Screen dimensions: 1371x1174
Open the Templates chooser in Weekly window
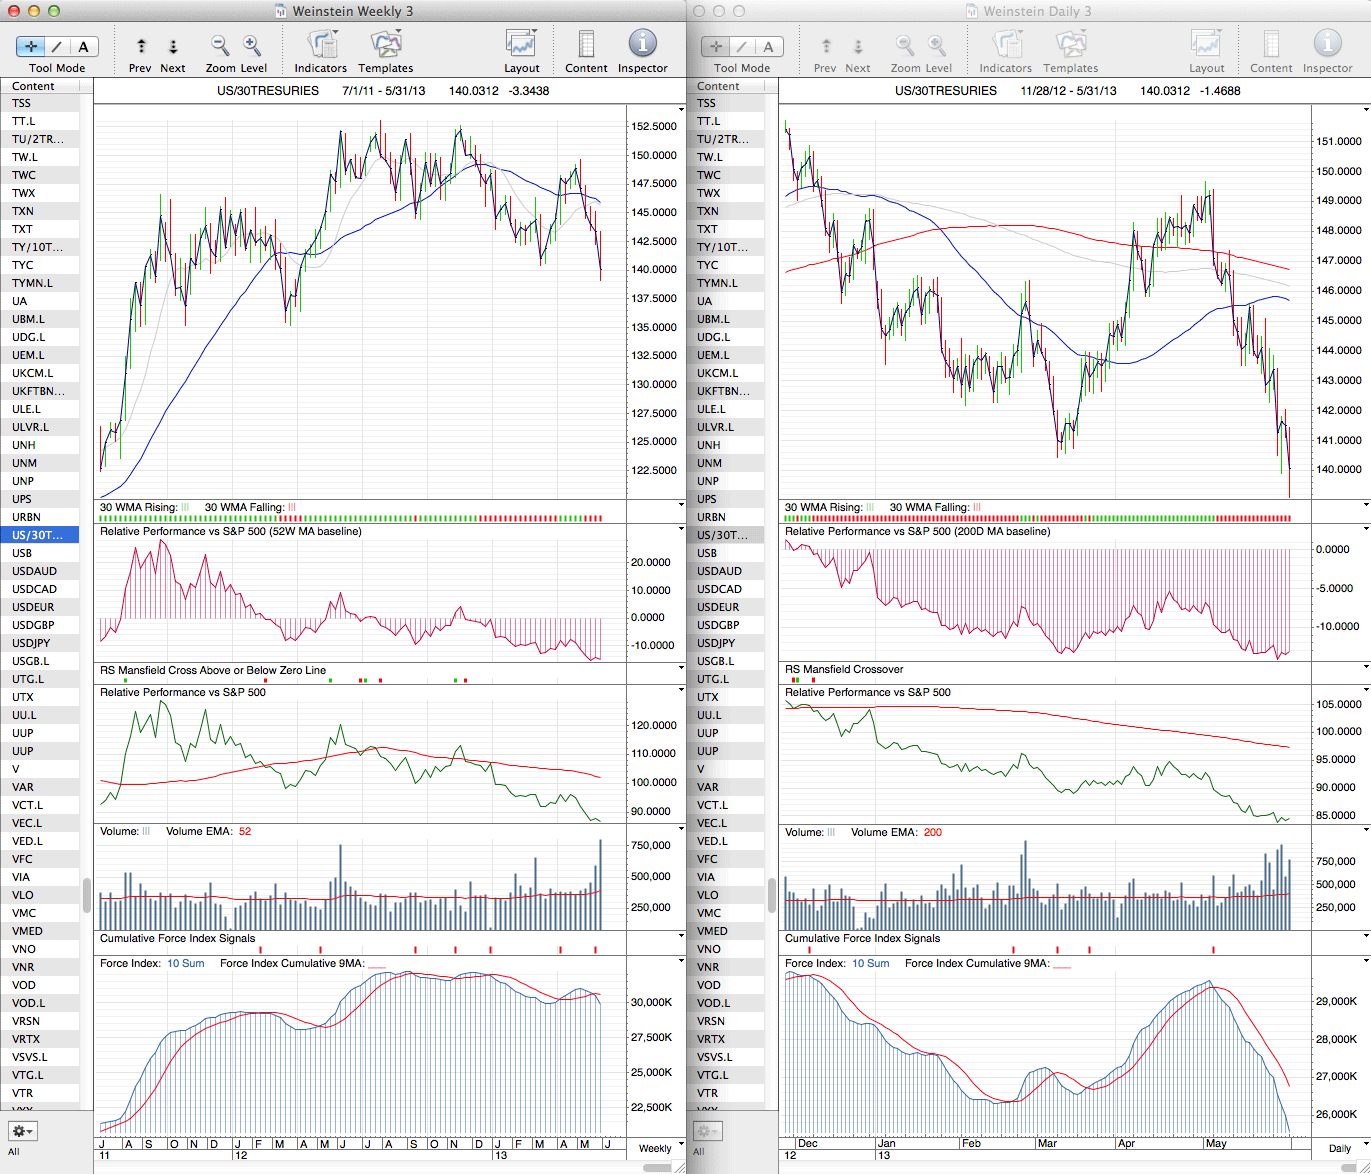(x=385, y=46)
